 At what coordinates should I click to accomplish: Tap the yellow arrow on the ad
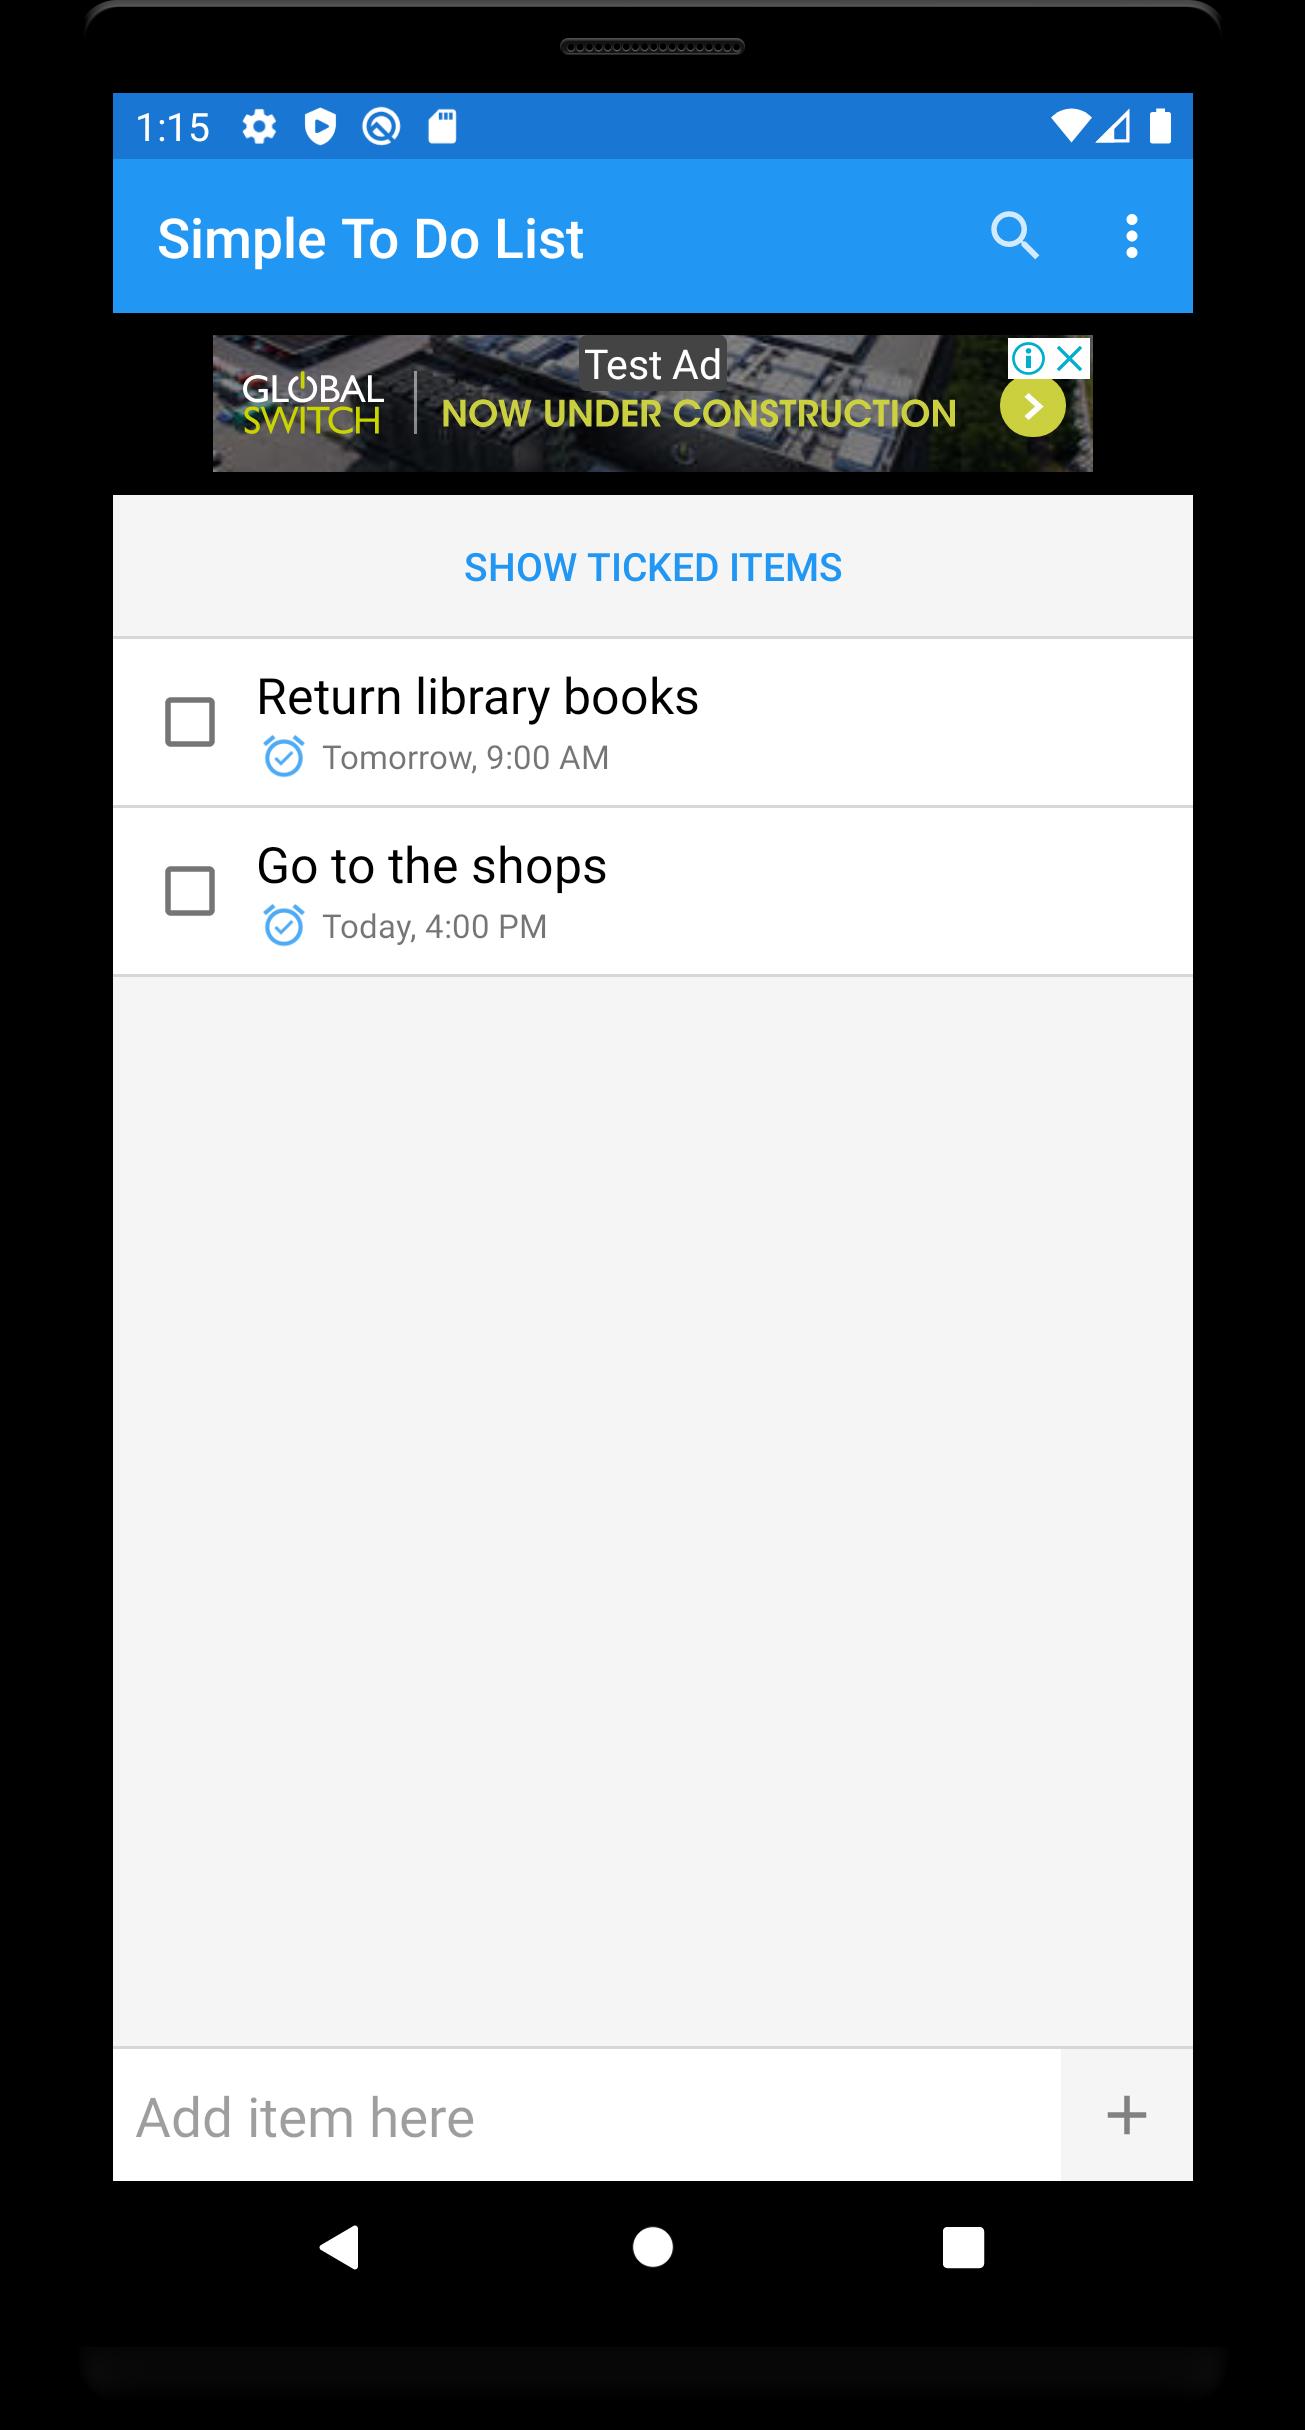click(1033, 407)
